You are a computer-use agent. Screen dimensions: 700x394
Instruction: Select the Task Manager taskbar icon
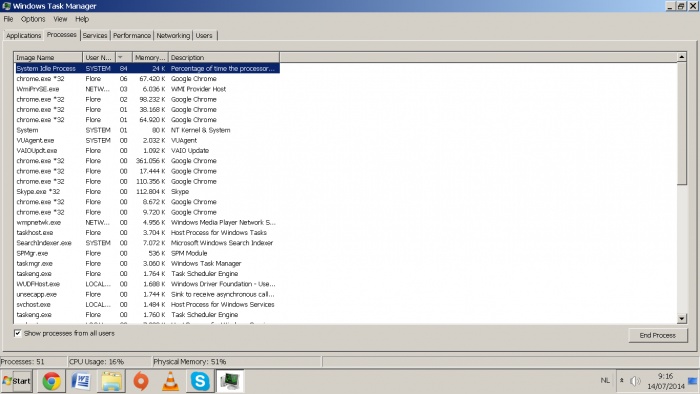click(x=230, y=381)
